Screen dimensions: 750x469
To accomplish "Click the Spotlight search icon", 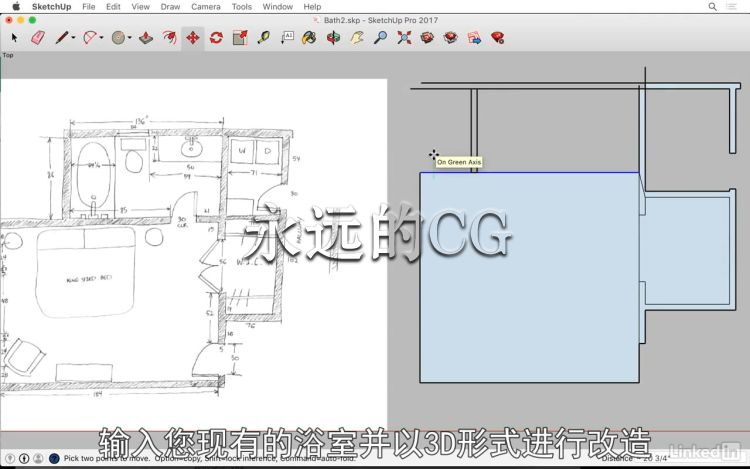I will (712, 7).
